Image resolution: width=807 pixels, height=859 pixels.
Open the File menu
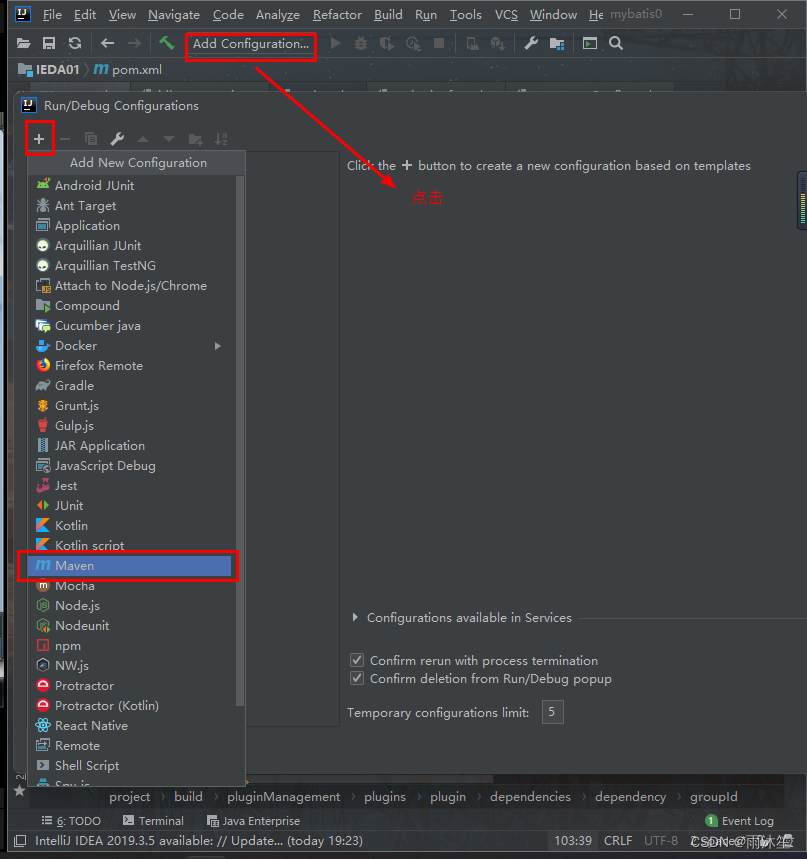pos(52,15)
